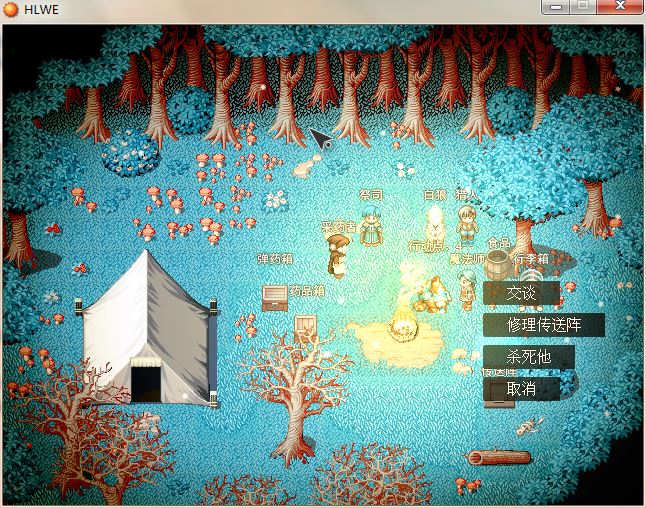Click the 传送阵 label above 取消
This screenshot has height=508, width=646.
tap(499, 372)
